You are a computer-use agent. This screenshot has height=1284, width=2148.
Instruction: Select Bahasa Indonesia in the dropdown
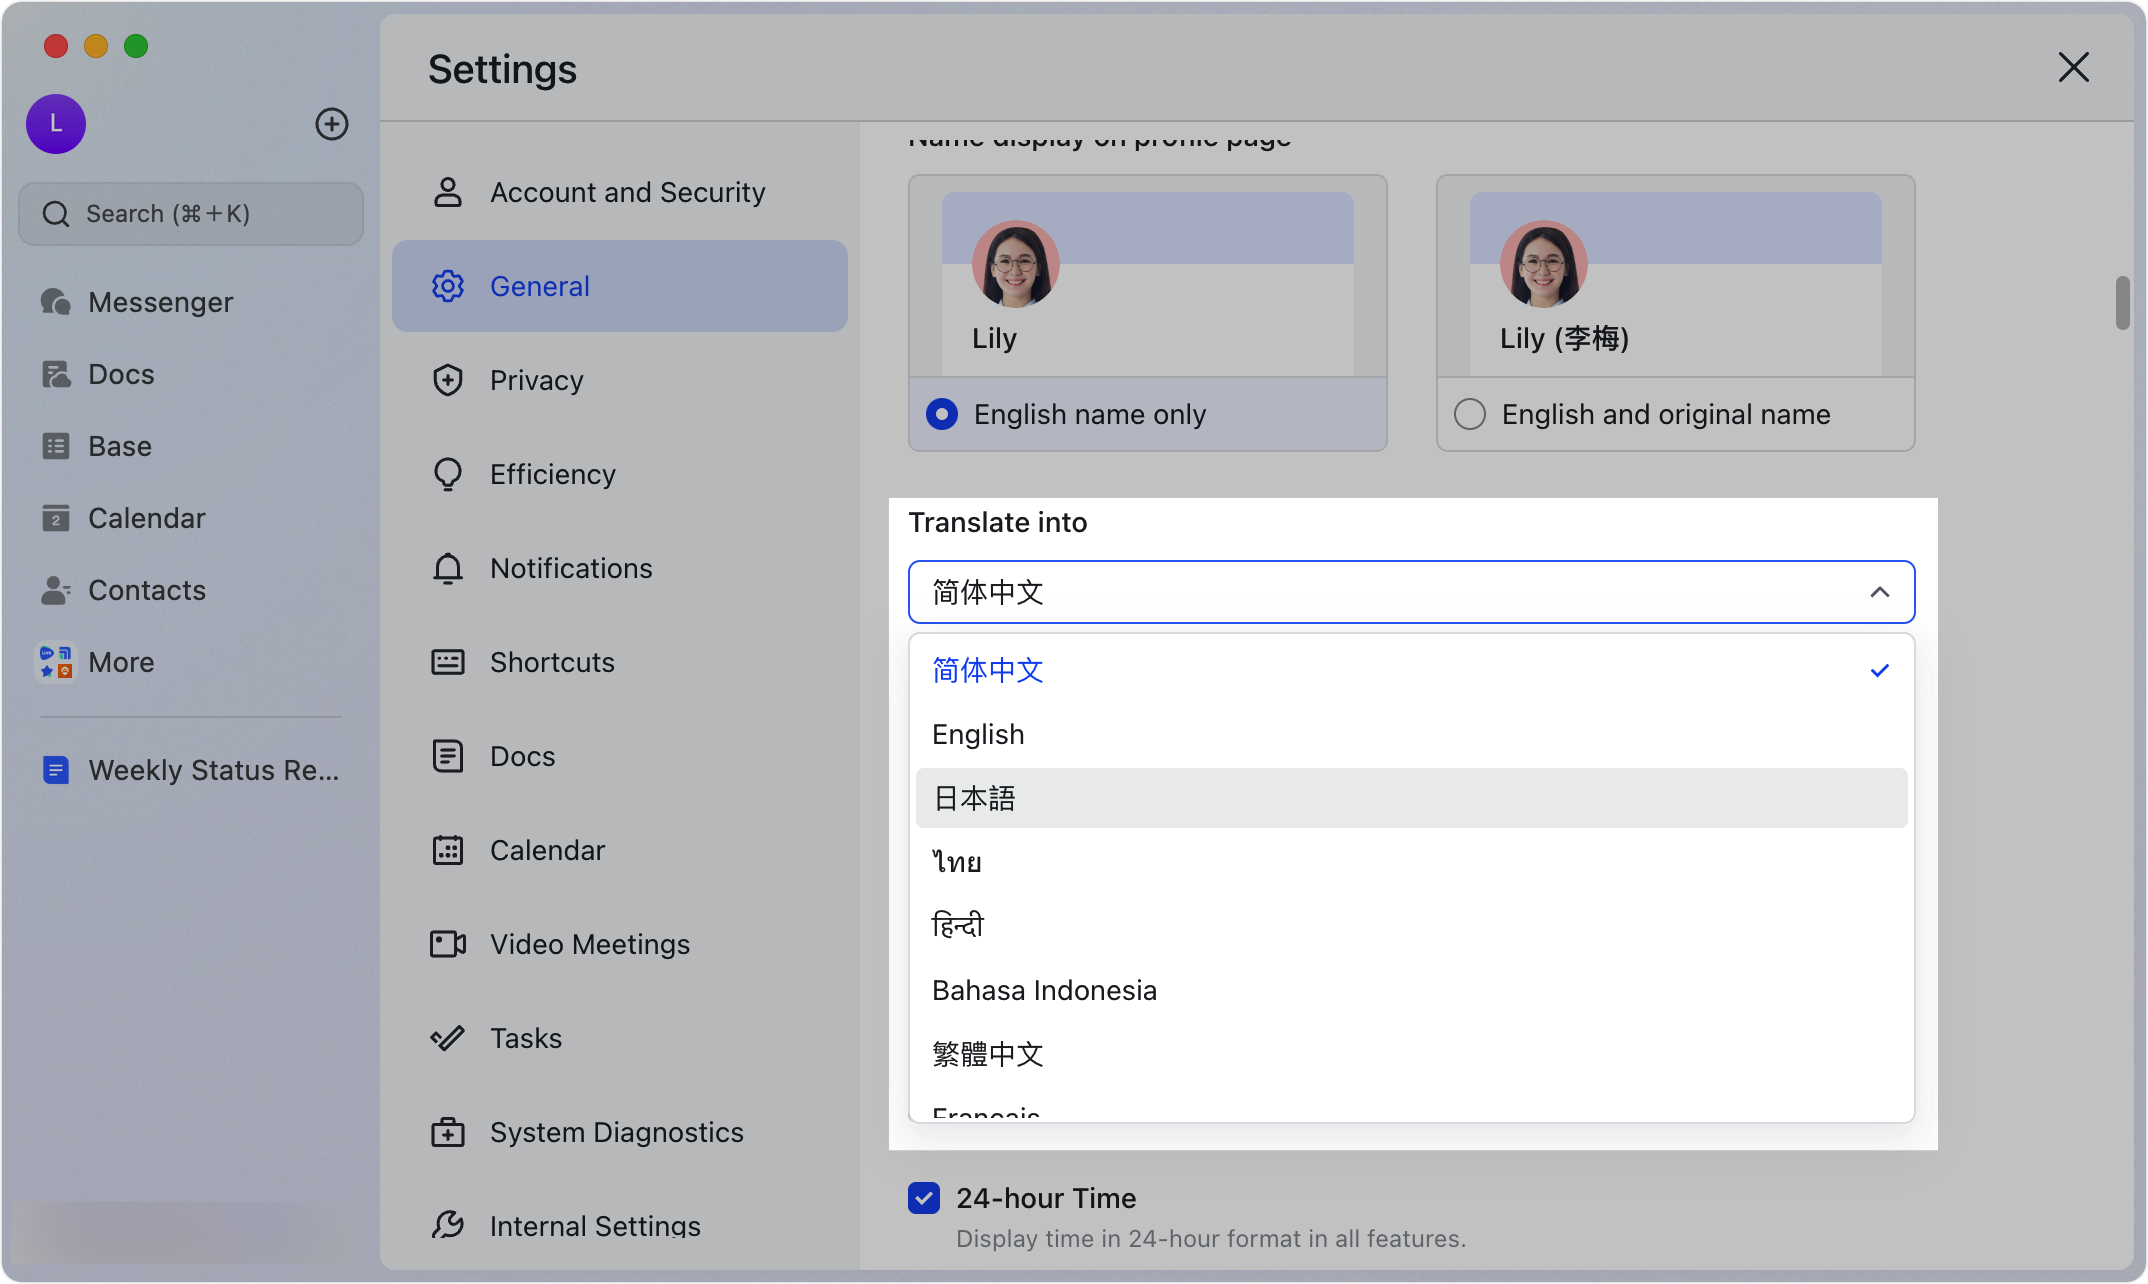click(1044, 990)
